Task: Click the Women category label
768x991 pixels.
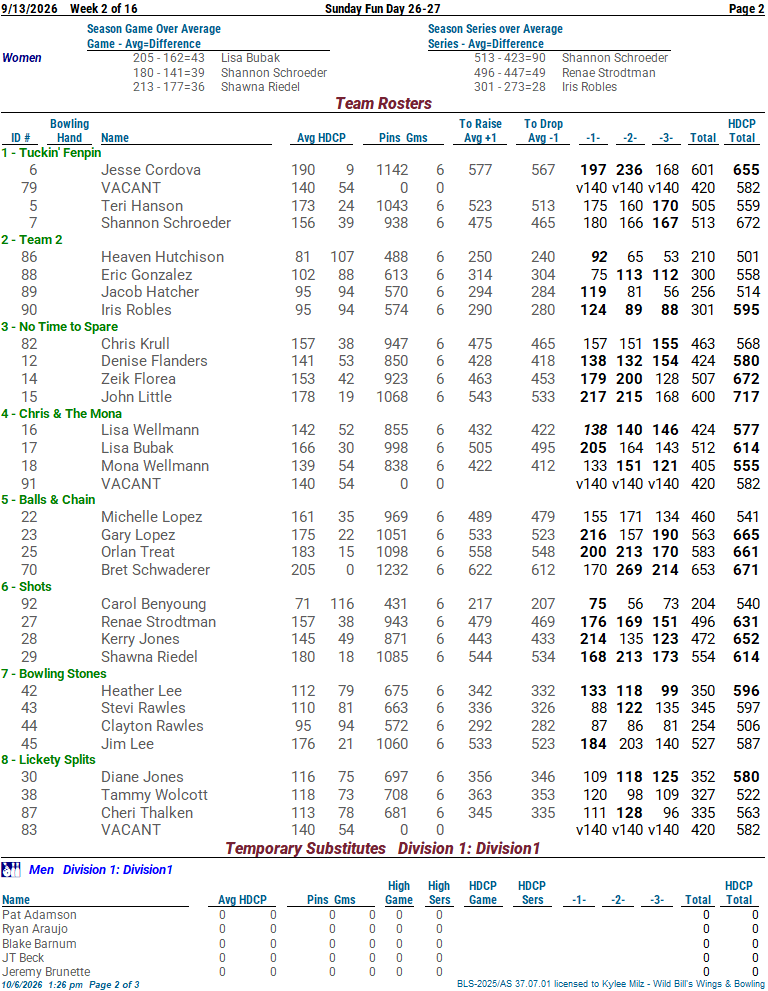Action: (x=22, y=58)
